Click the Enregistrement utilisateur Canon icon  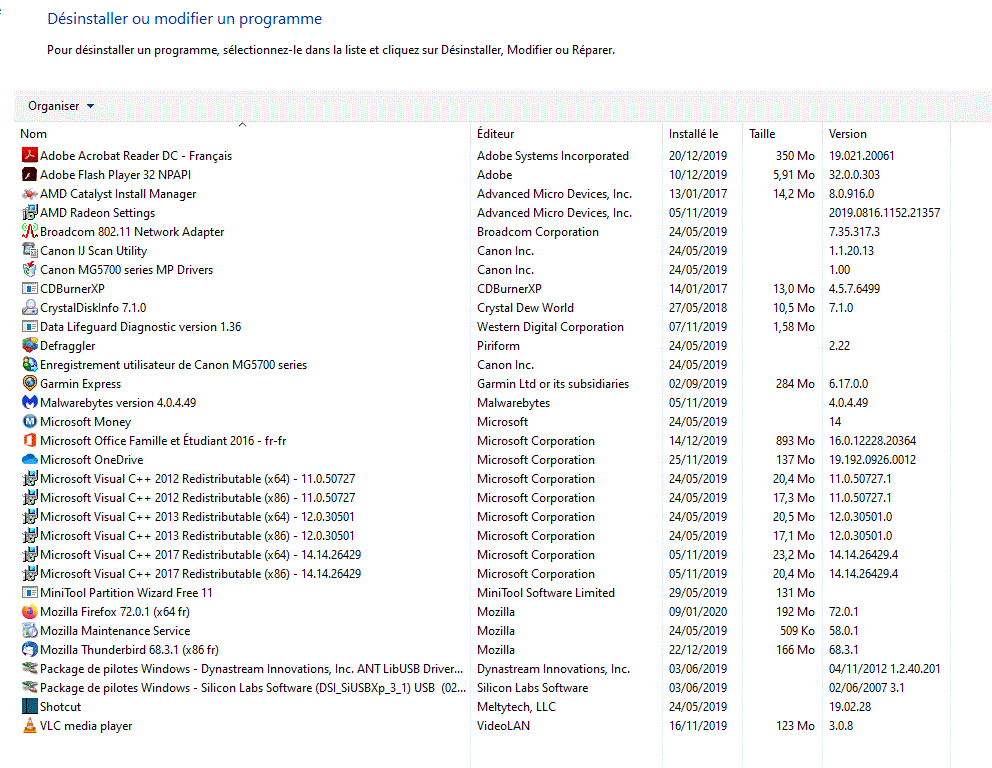tap(30, 364)
